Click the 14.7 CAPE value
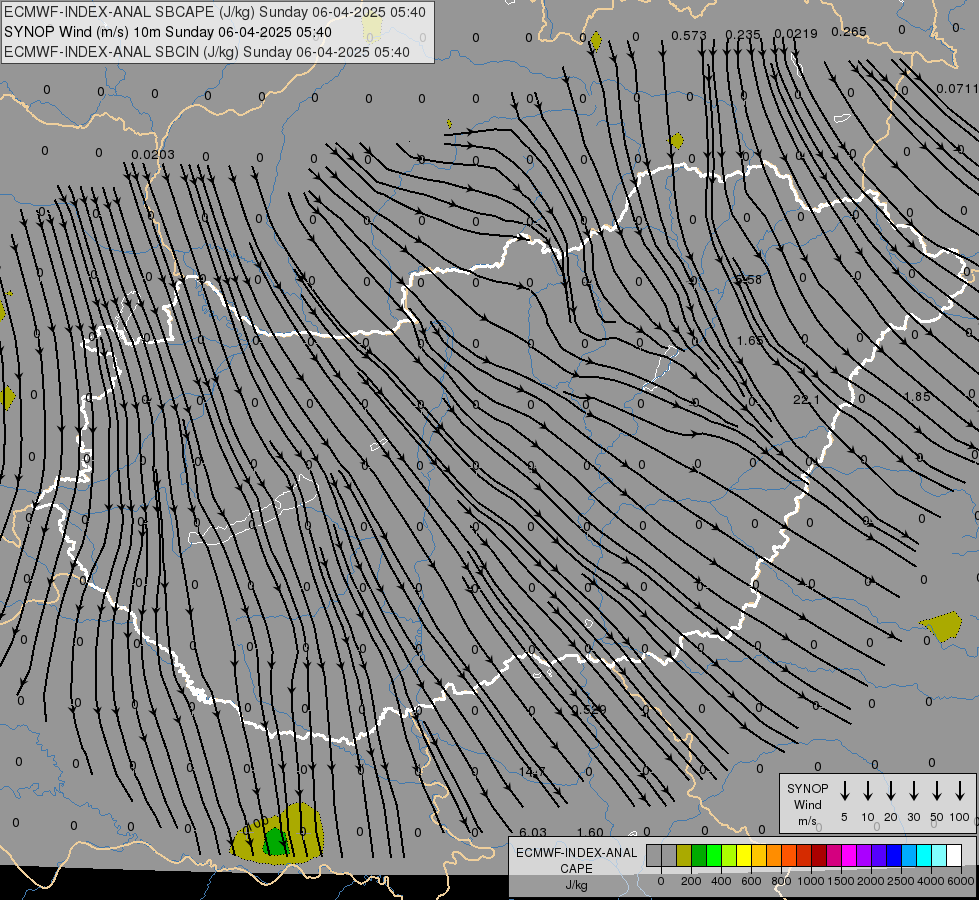 point(532,772)
